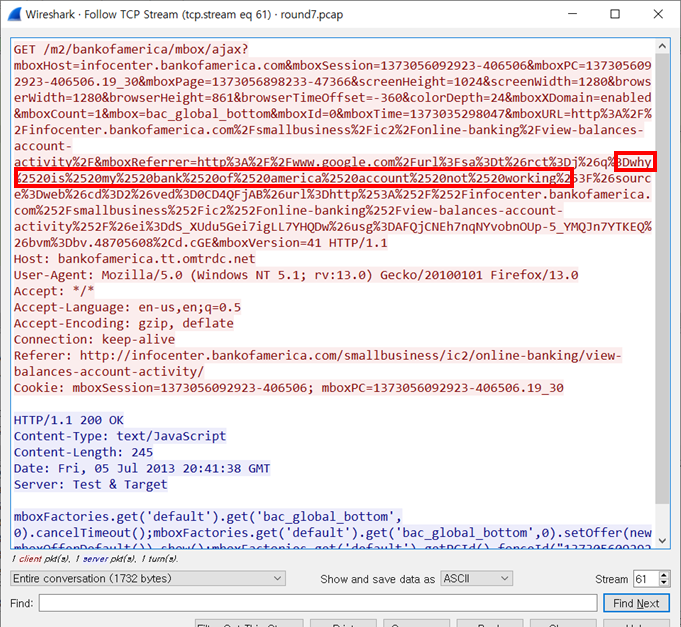
Task: Click the HTTP/1.1 200 OK response line
Action: [x=69, y=420]
